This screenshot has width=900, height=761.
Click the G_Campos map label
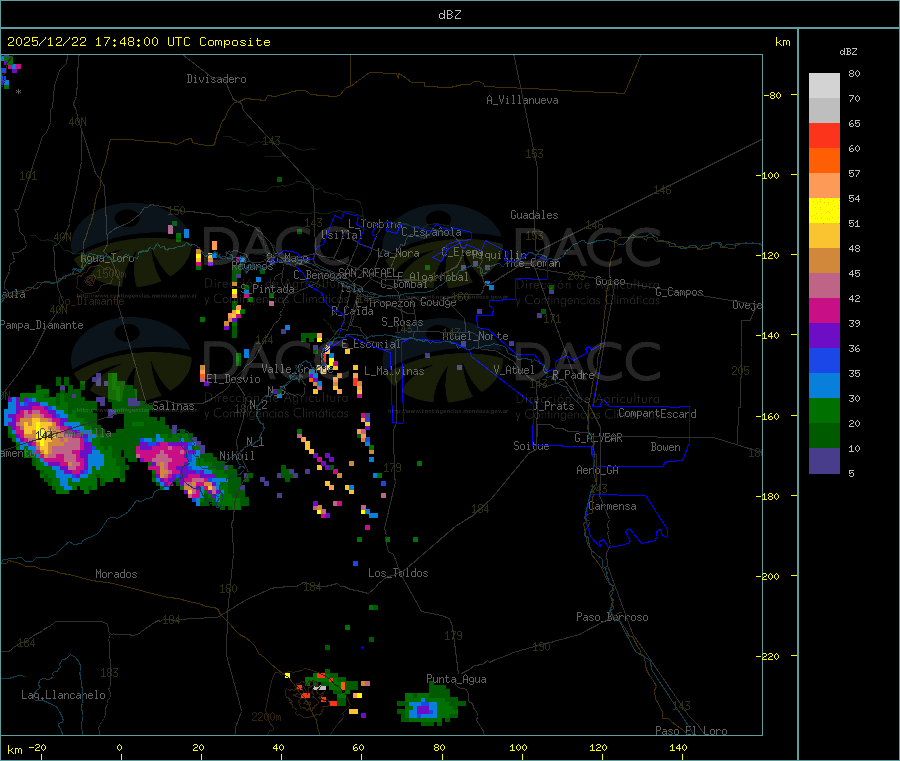679,292
